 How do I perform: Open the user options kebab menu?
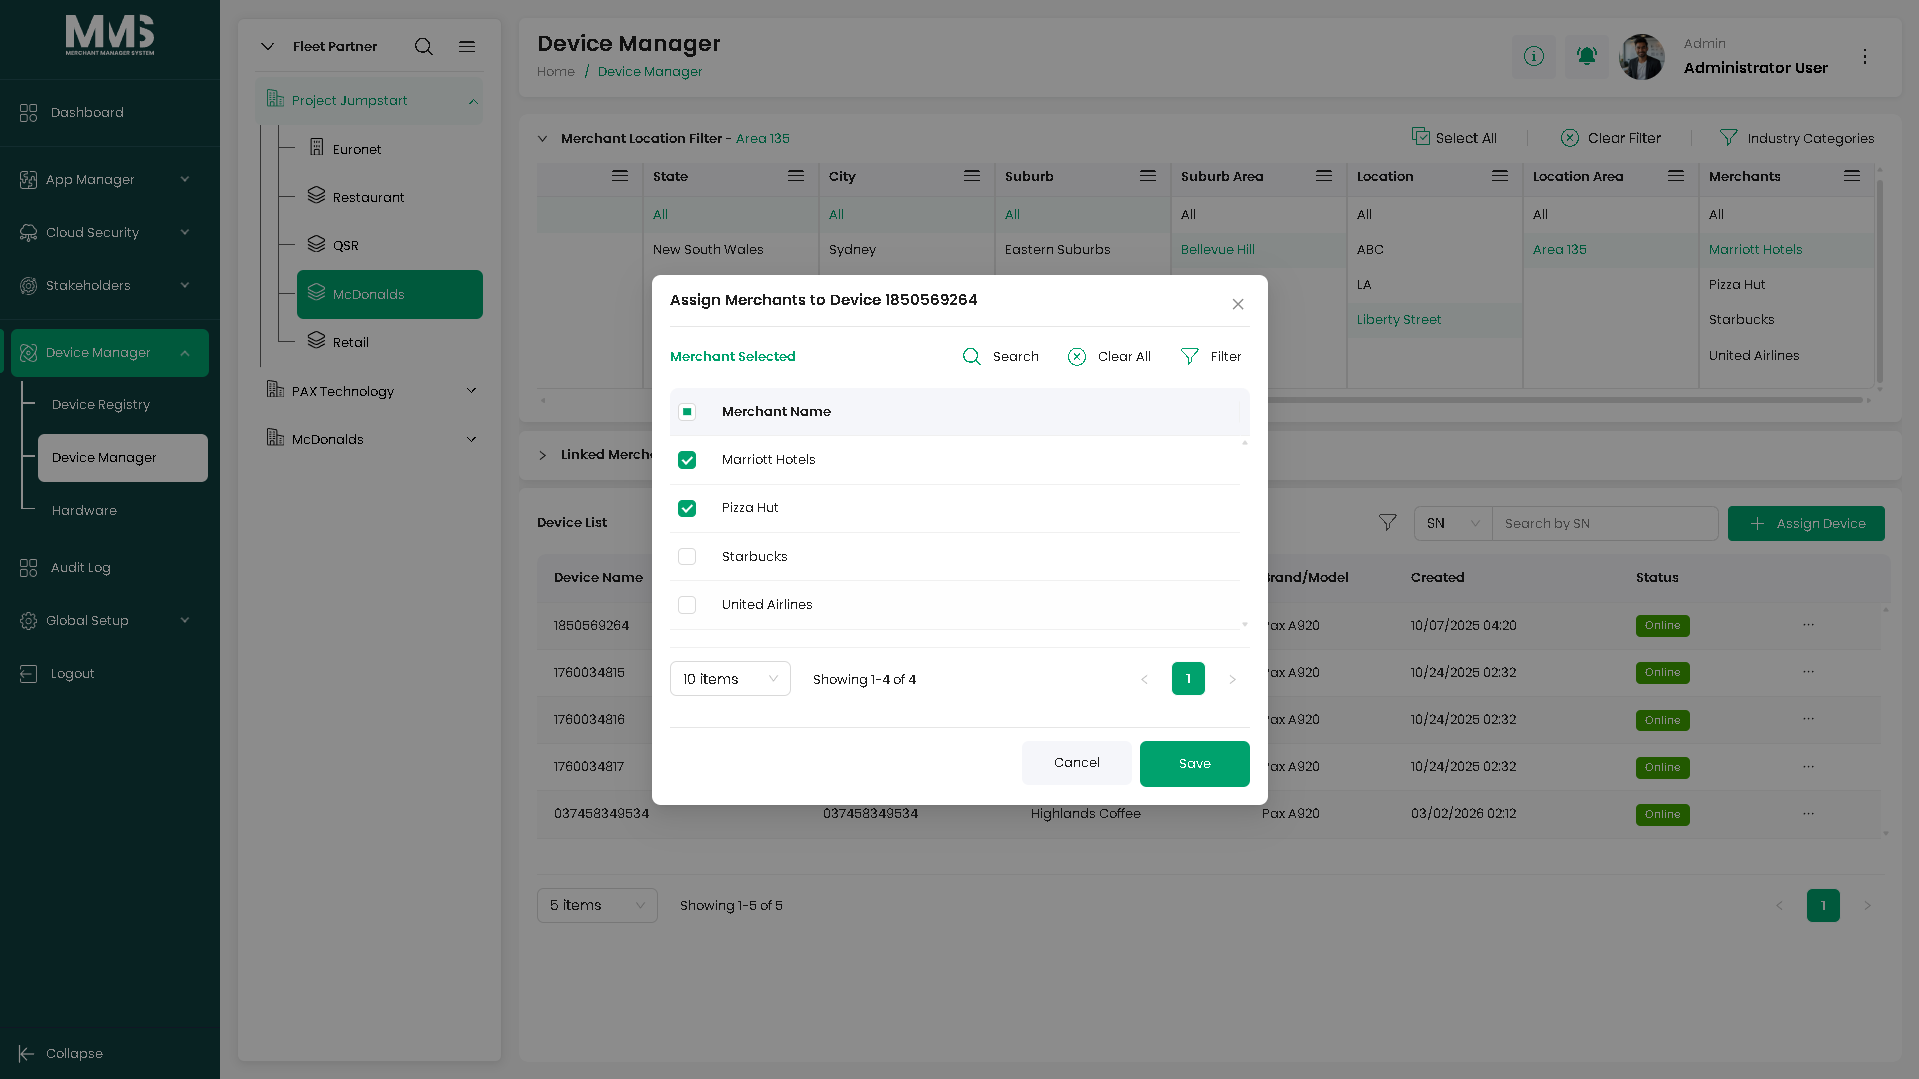[x=1865, y=57]
